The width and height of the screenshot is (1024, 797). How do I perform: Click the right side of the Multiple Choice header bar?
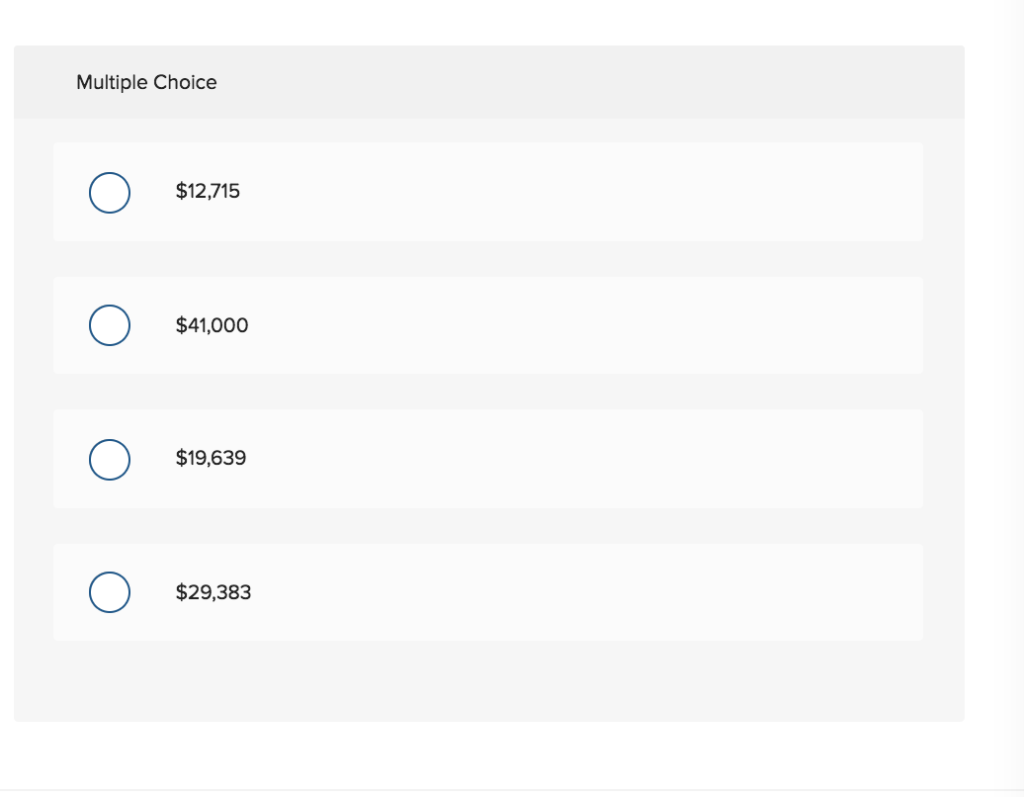pyautogui.click(x=850, y=82)
